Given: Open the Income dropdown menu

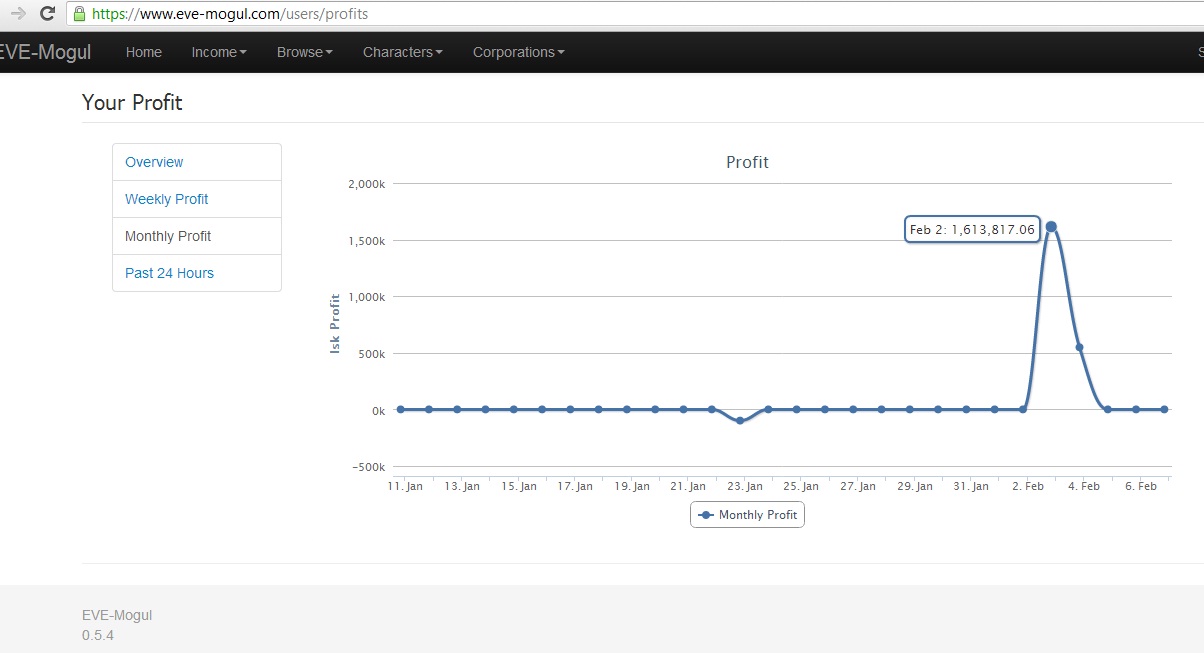Looking at the screenshot, I should pos(219,52).
